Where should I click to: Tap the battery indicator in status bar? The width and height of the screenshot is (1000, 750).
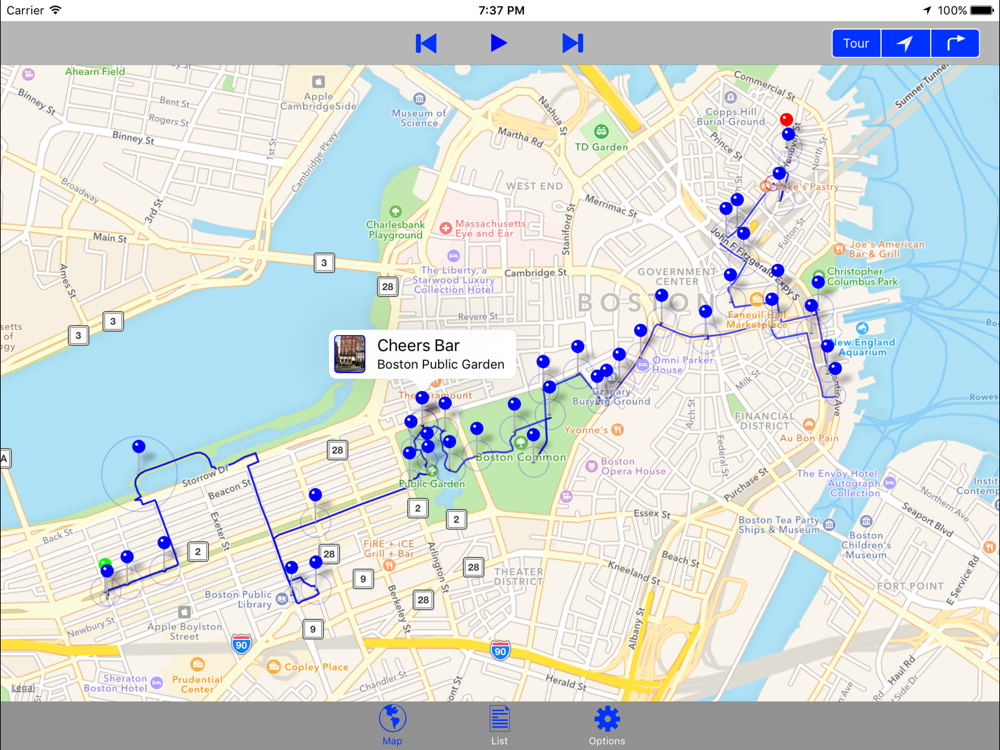[x=982, y=10]
